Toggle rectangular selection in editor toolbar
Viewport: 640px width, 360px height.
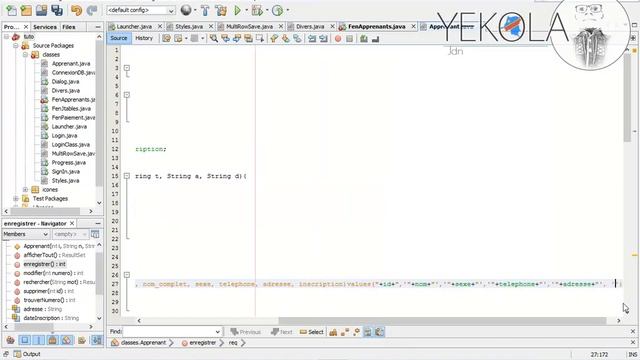click(x=260, y=38)
